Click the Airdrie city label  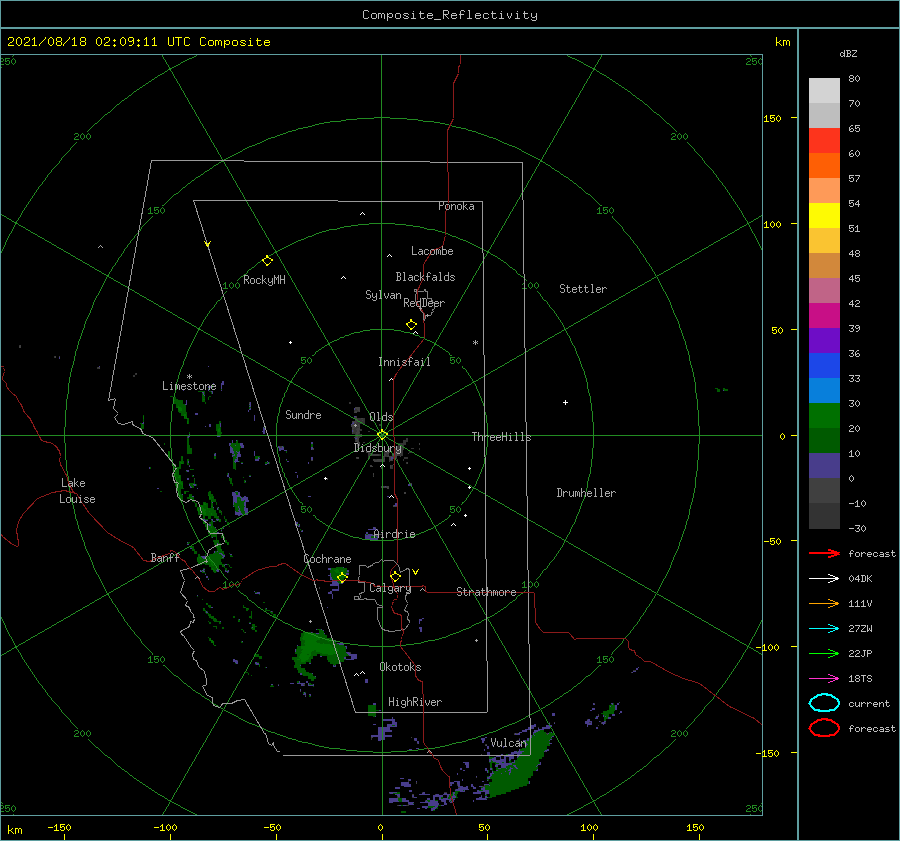[394, 534]
